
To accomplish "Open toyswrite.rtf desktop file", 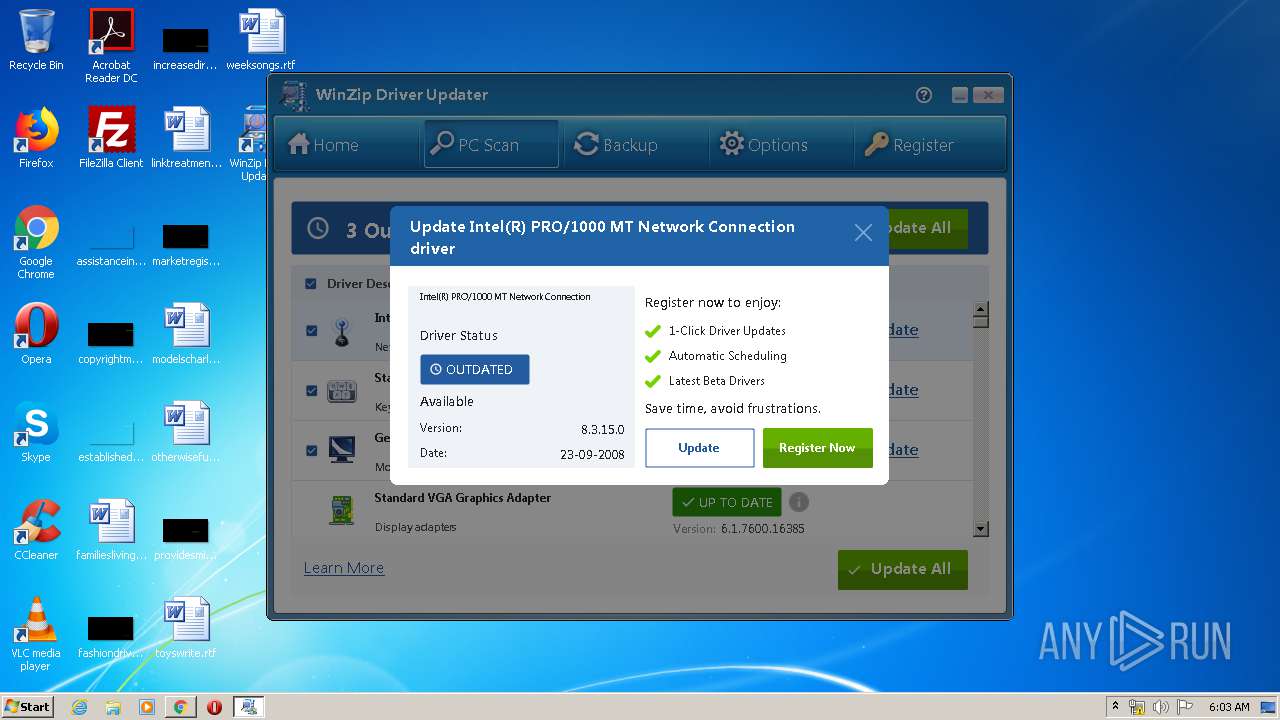I will point(186,628).
